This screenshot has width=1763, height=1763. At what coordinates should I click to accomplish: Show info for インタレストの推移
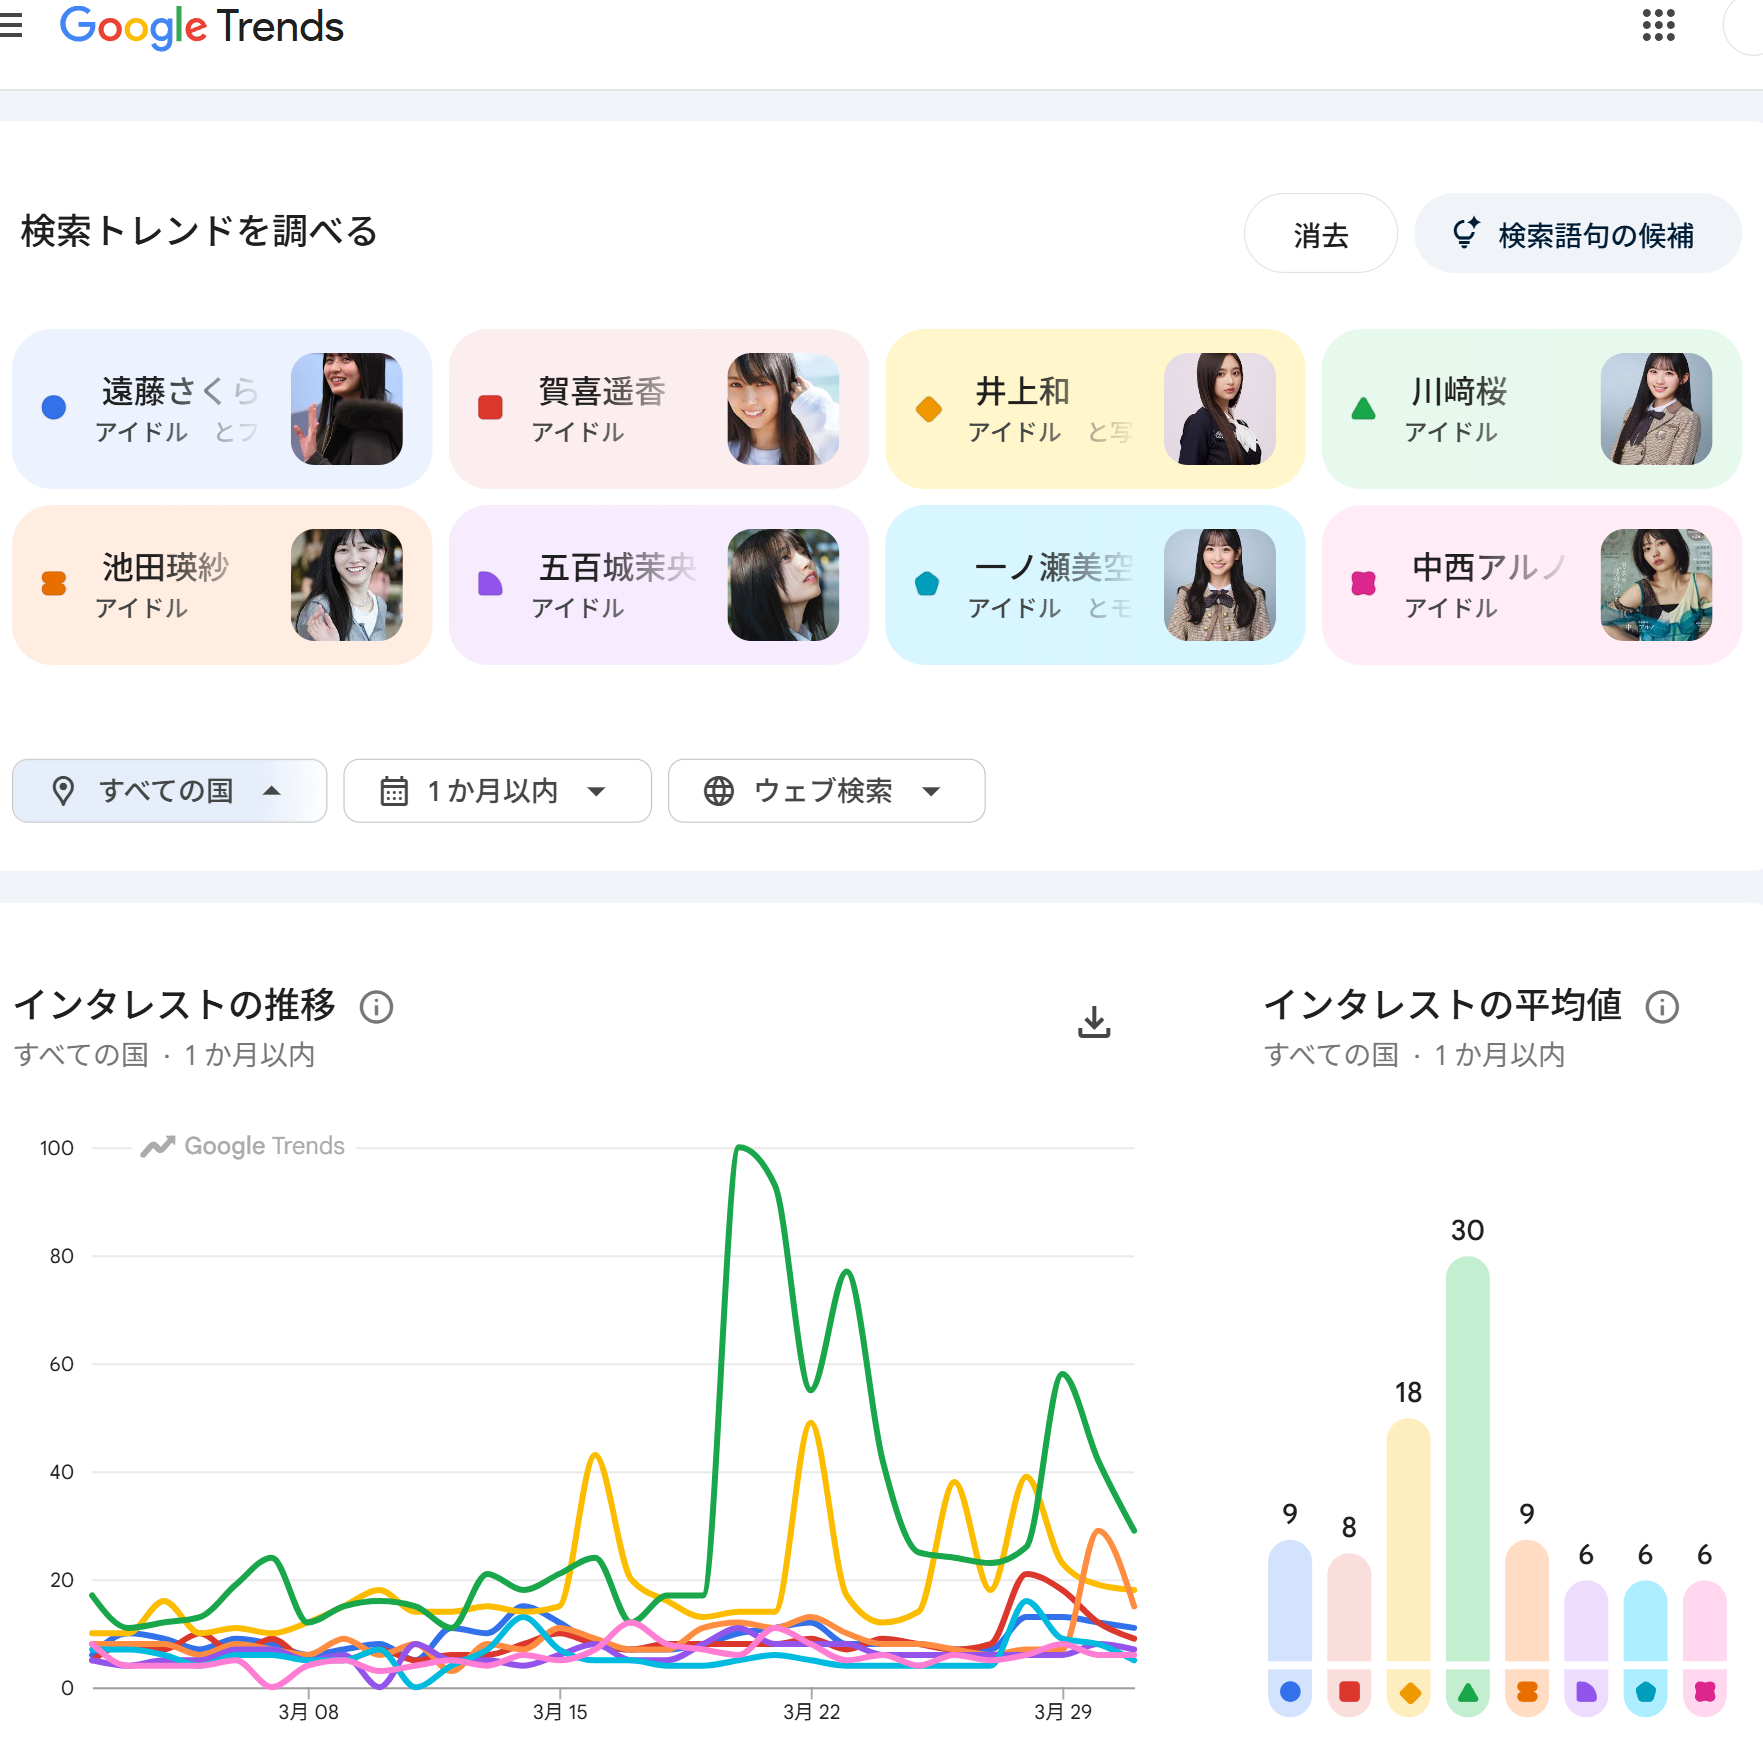tap(376, 1007)
